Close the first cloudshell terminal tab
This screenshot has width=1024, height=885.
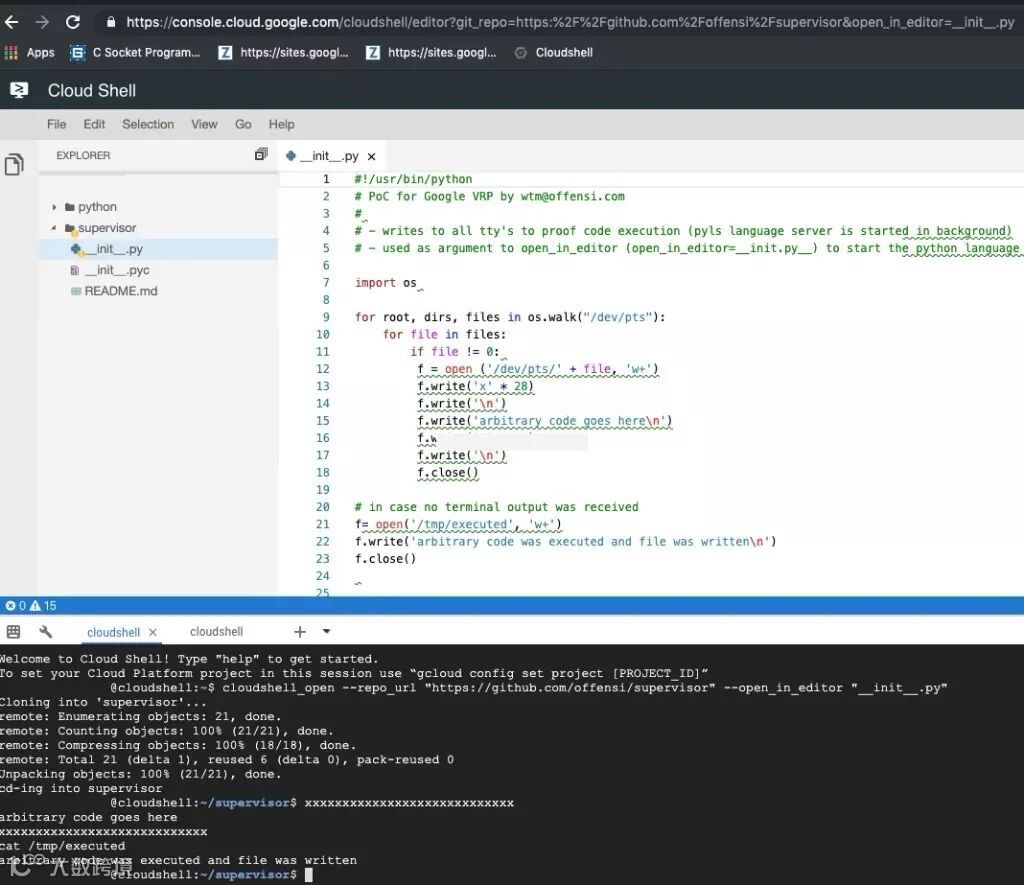pyautogui.click(x=153, y=632)
